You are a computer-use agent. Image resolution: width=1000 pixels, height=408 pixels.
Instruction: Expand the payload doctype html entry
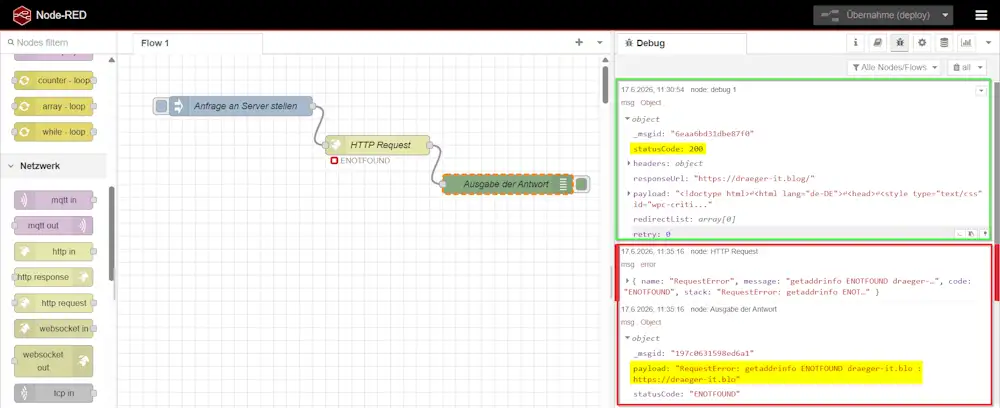(629, 193)
